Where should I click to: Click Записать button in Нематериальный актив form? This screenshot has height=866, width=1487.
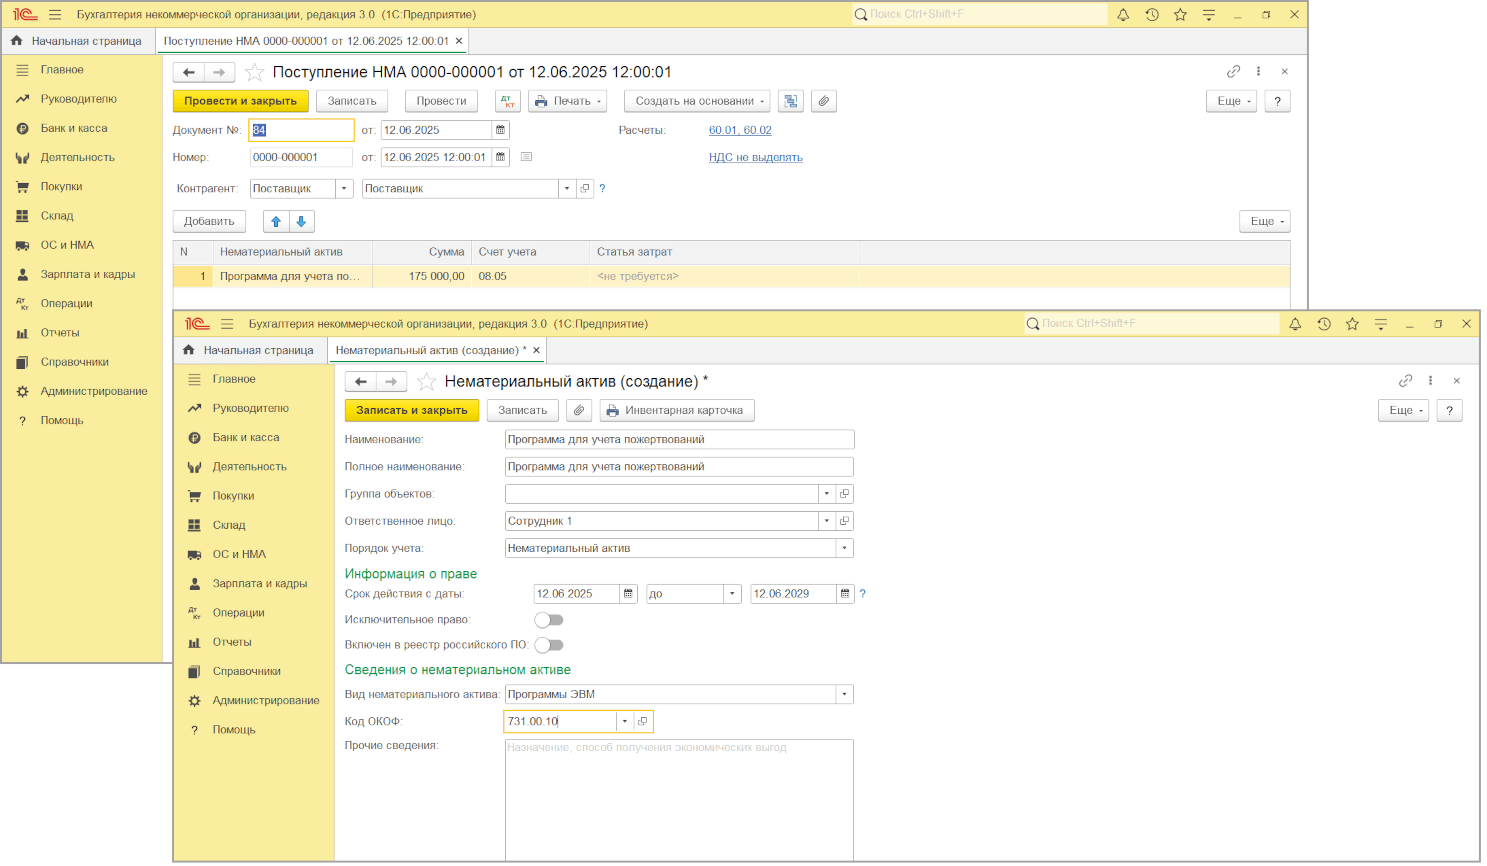[523, 410]
